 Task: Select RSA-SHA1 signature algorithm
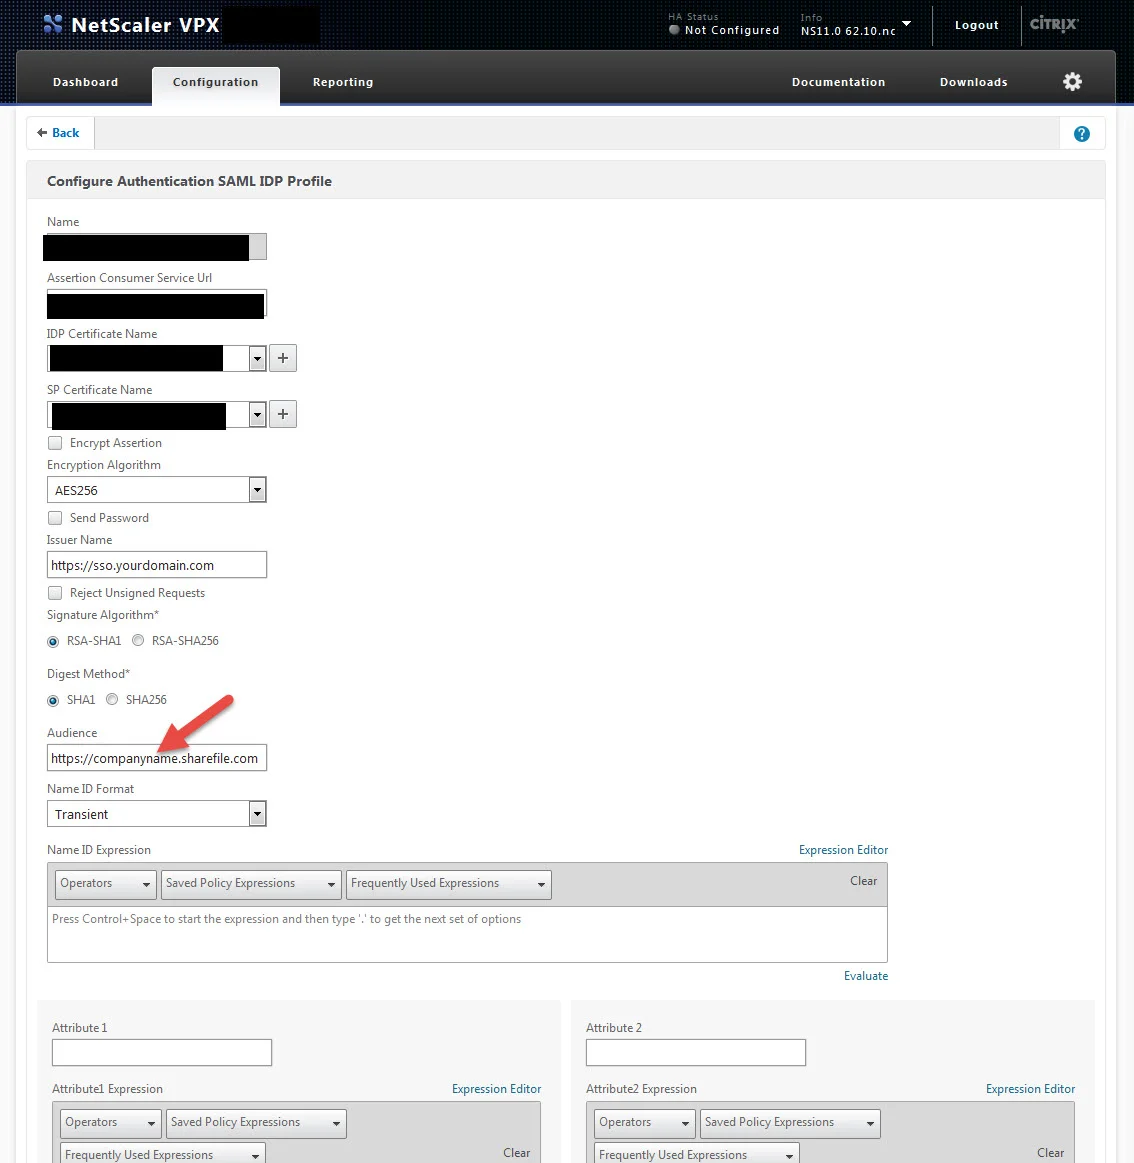[53, 641]
